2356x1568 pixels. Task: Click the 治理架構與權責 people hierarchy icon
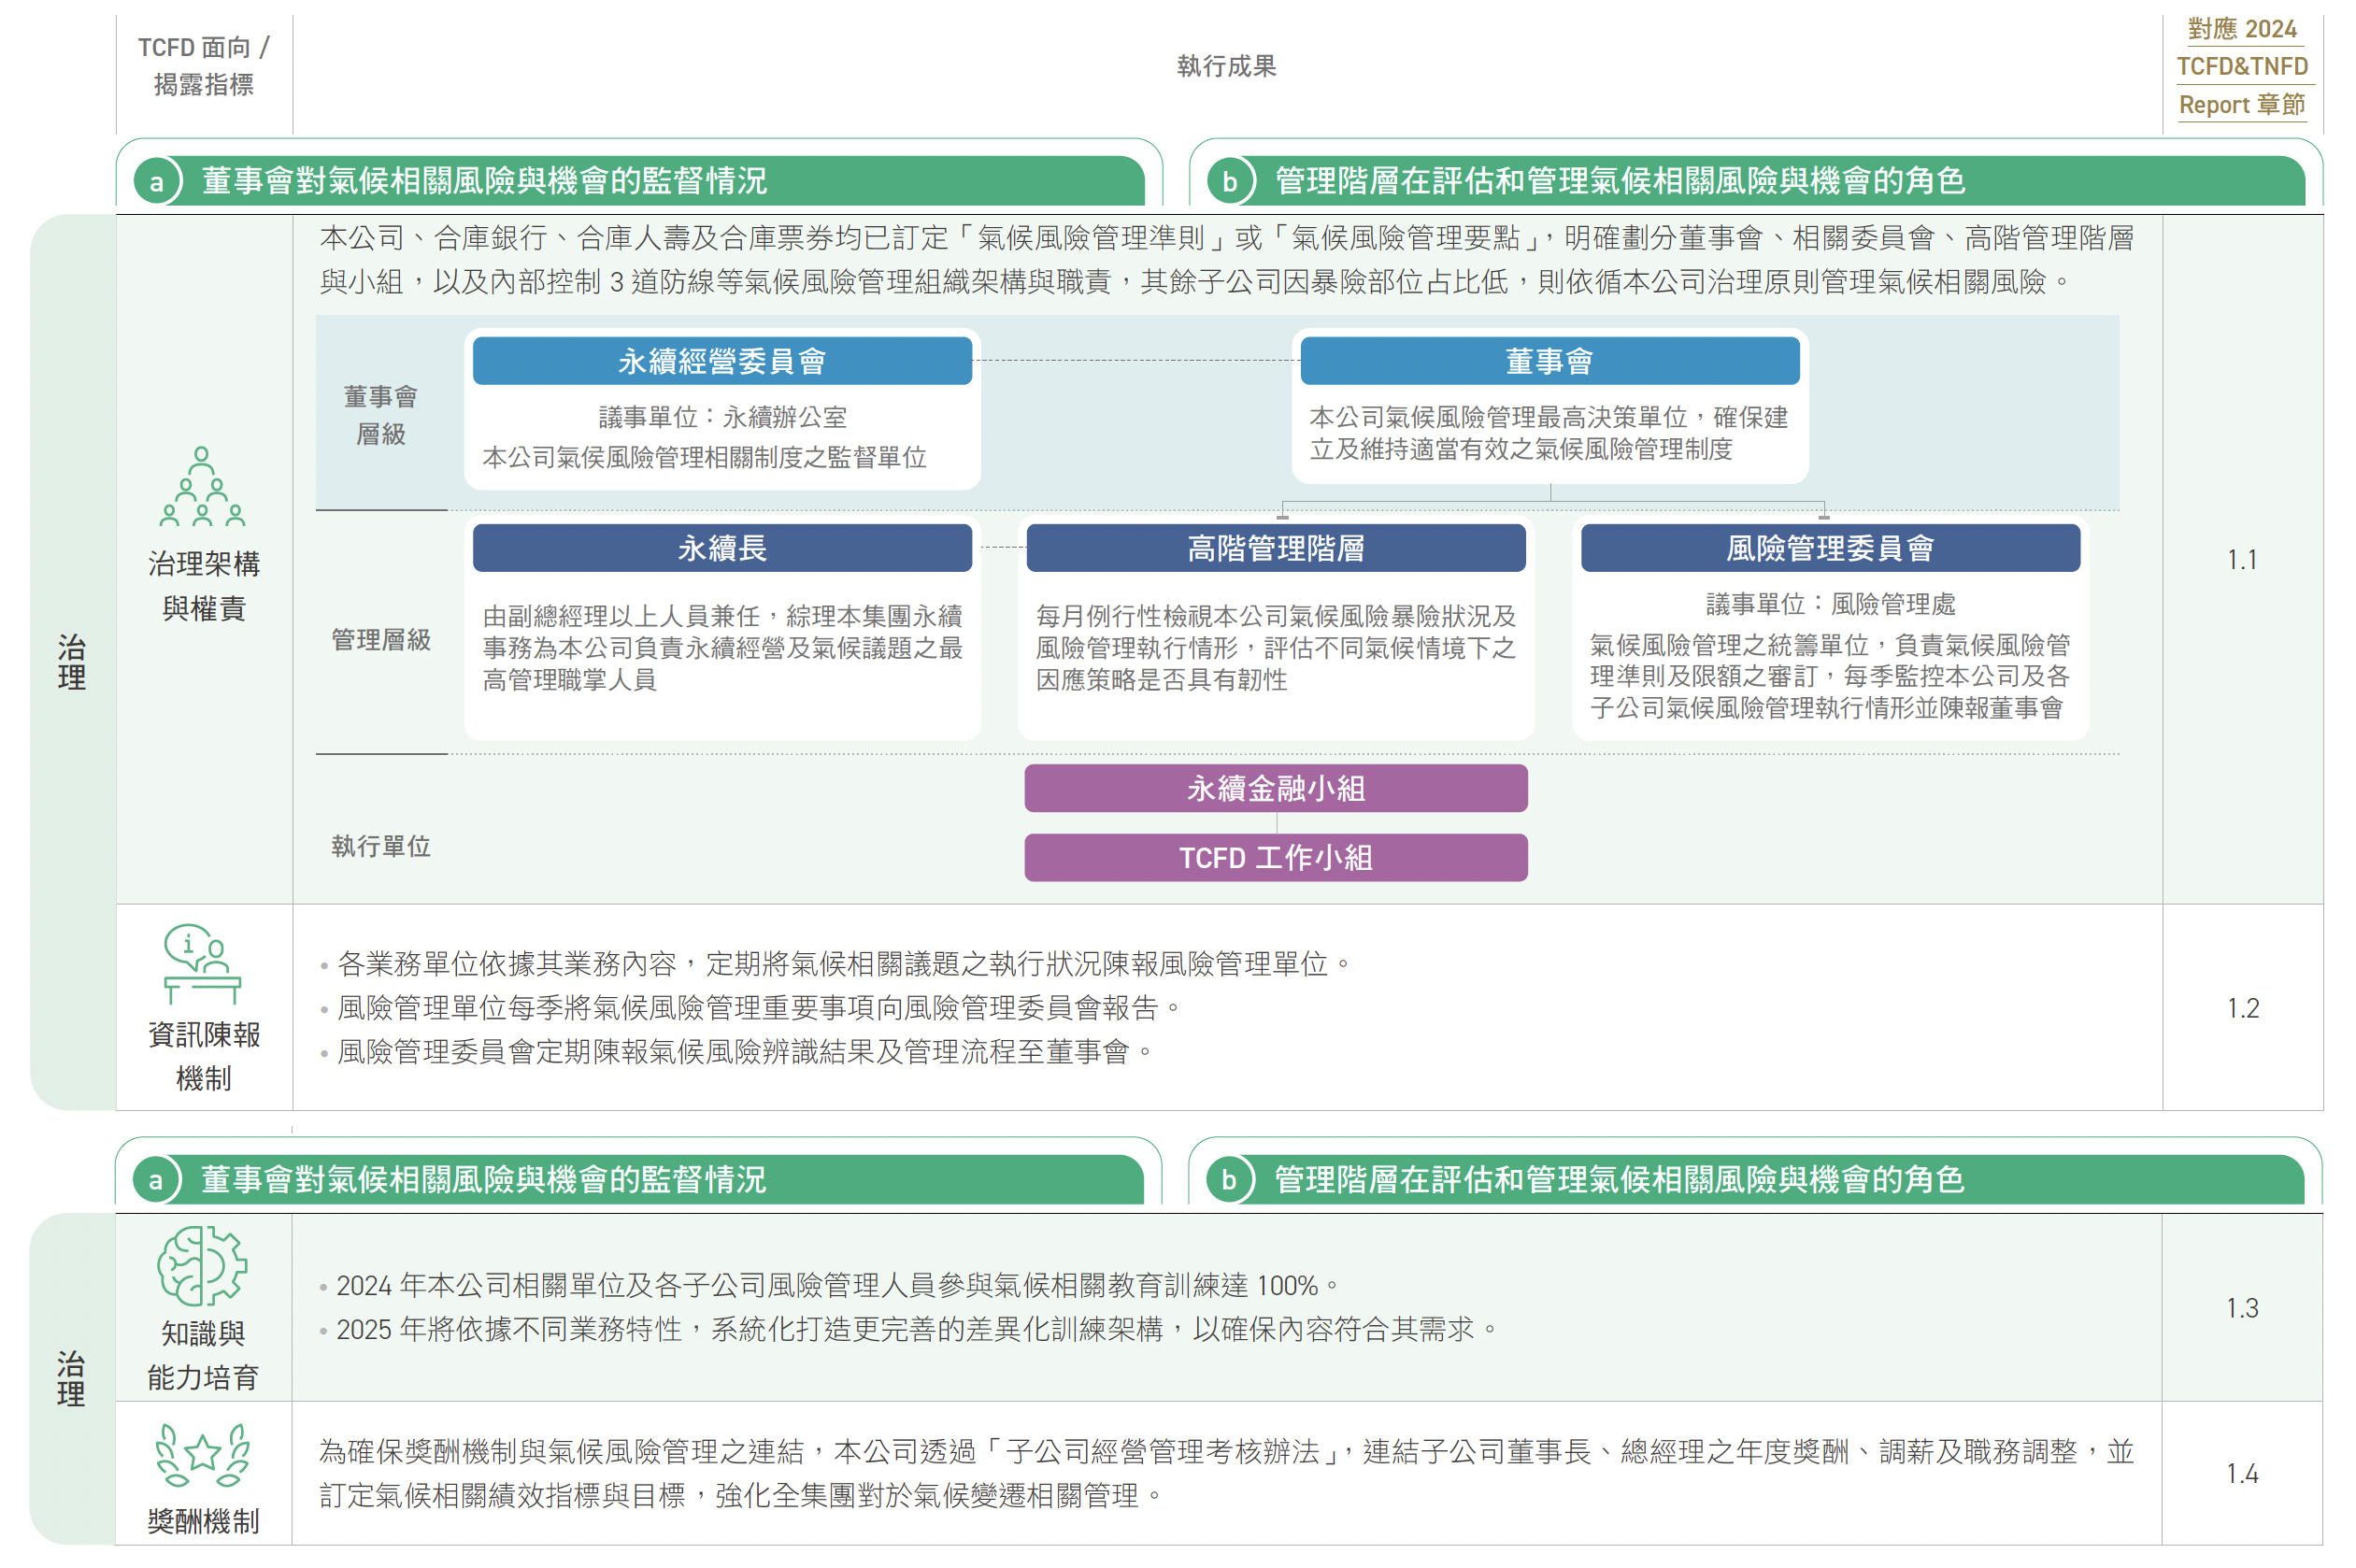point(203,486)
